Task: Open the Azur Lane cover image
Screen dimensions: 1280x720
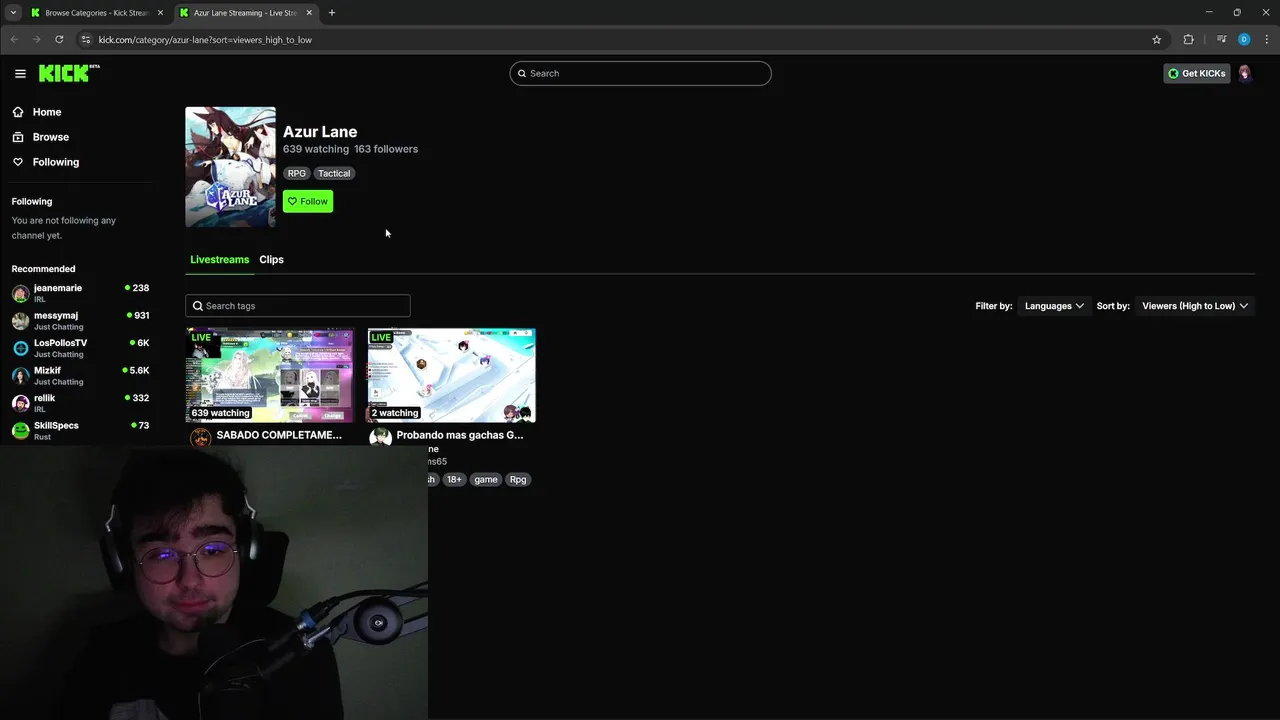Action: coord(230,167)
